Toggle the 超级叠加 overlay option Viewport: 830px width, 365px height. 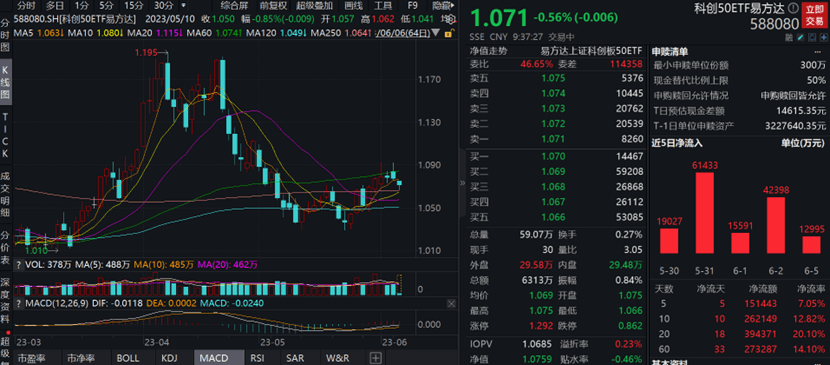pyautogui.click(x=314, y=6)
